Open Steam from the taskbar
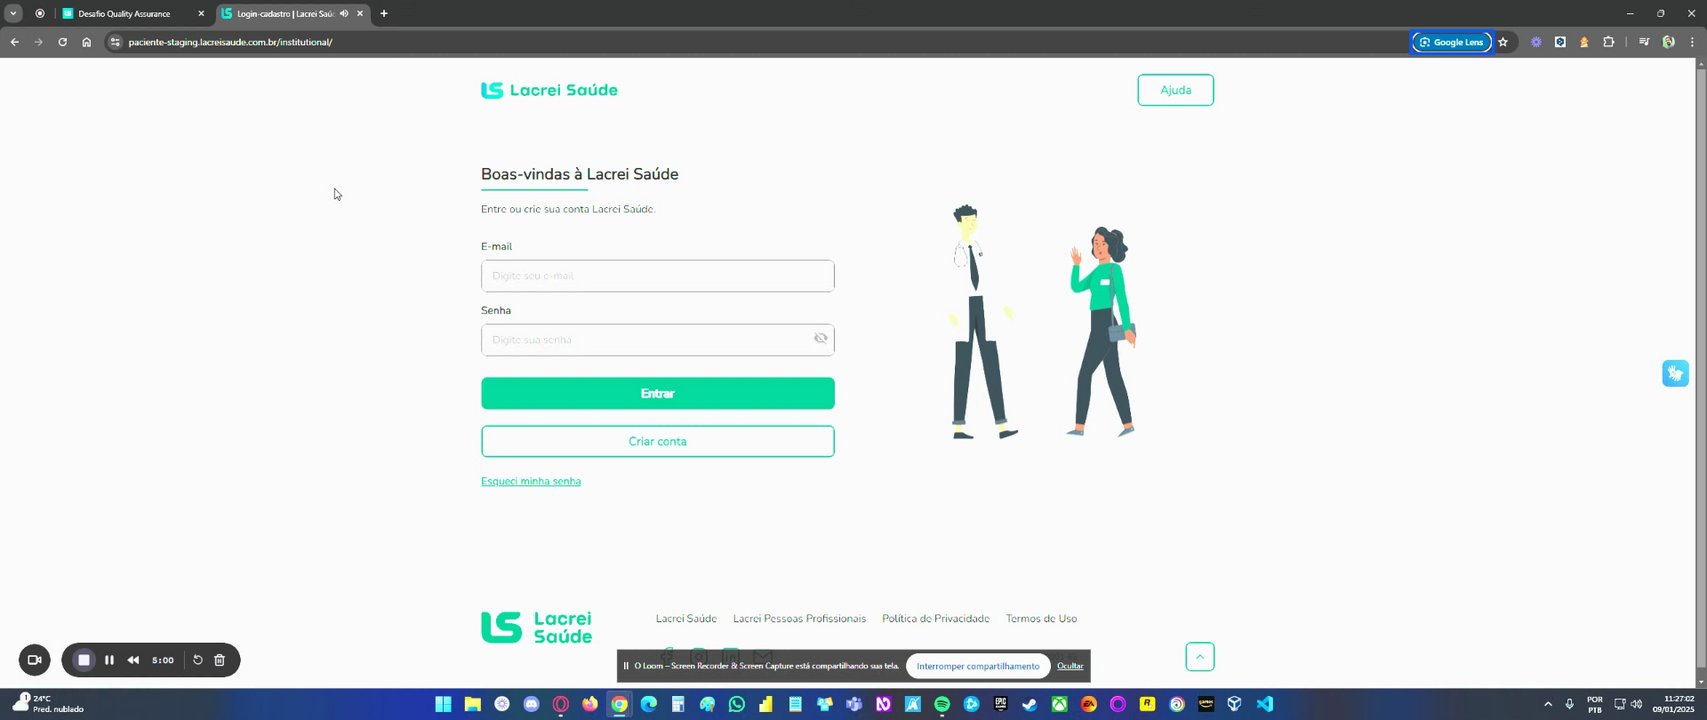Viewport: 1707px width, 720px height. click(1029, 704)
